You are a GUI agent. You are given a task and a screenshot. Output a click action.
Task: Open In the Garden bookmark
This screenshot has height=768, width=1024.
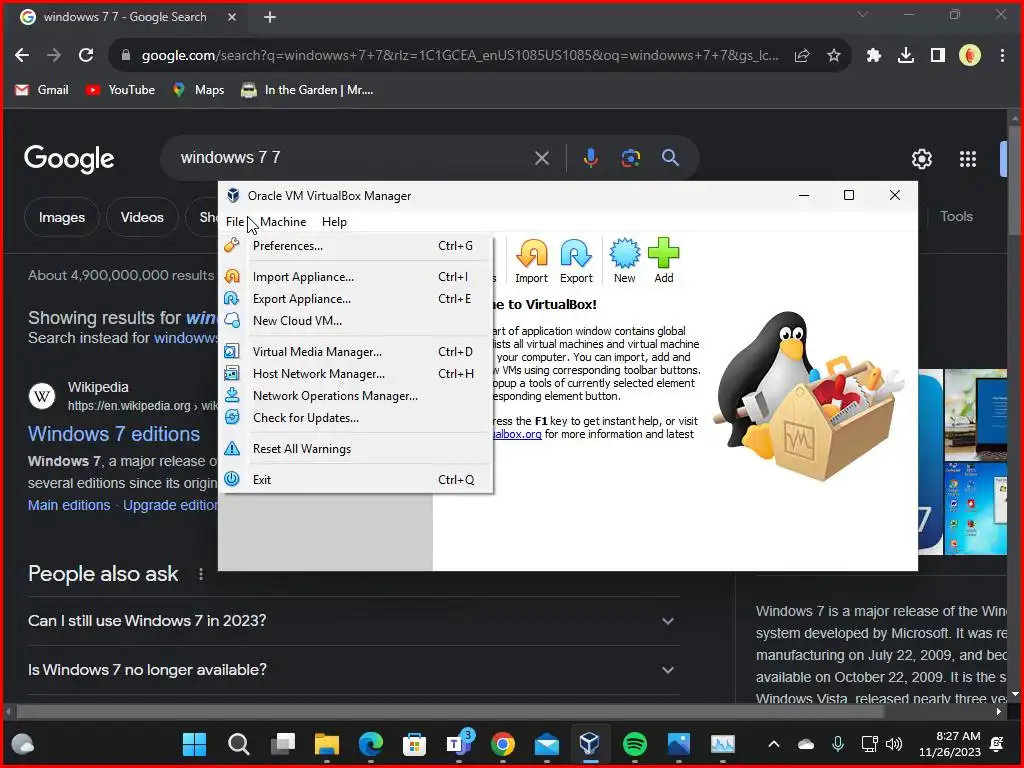click(307, 90)
